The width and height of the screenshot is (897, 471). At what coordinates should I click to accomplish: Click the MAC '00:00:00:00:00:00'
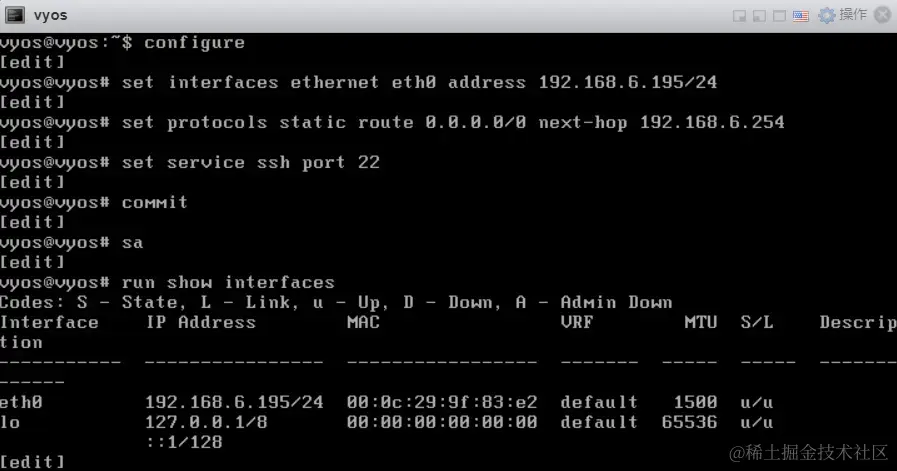pos(442,422)
